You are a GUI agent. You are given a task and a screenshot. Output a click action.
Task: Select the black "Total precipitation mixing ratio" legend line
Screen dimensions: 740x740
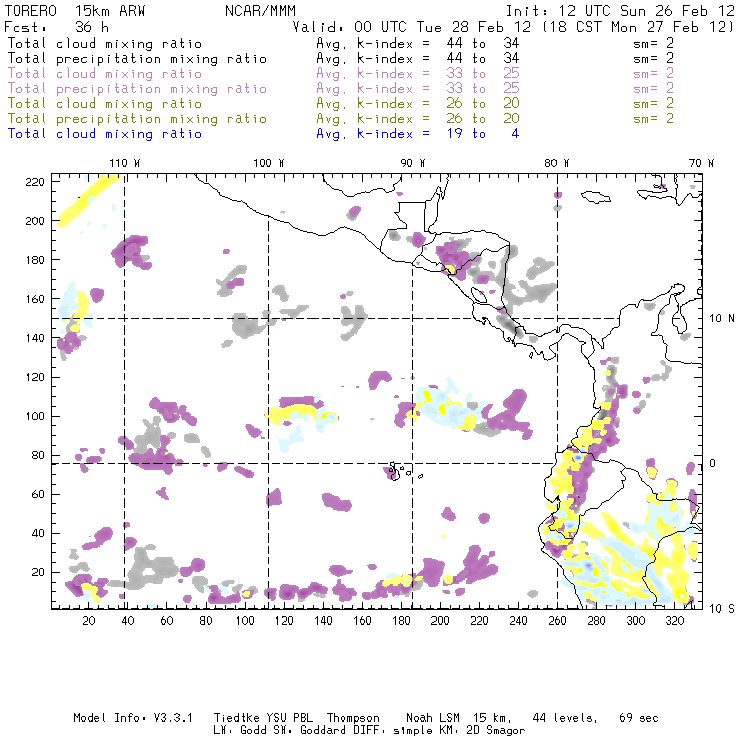tap(137, 59)
